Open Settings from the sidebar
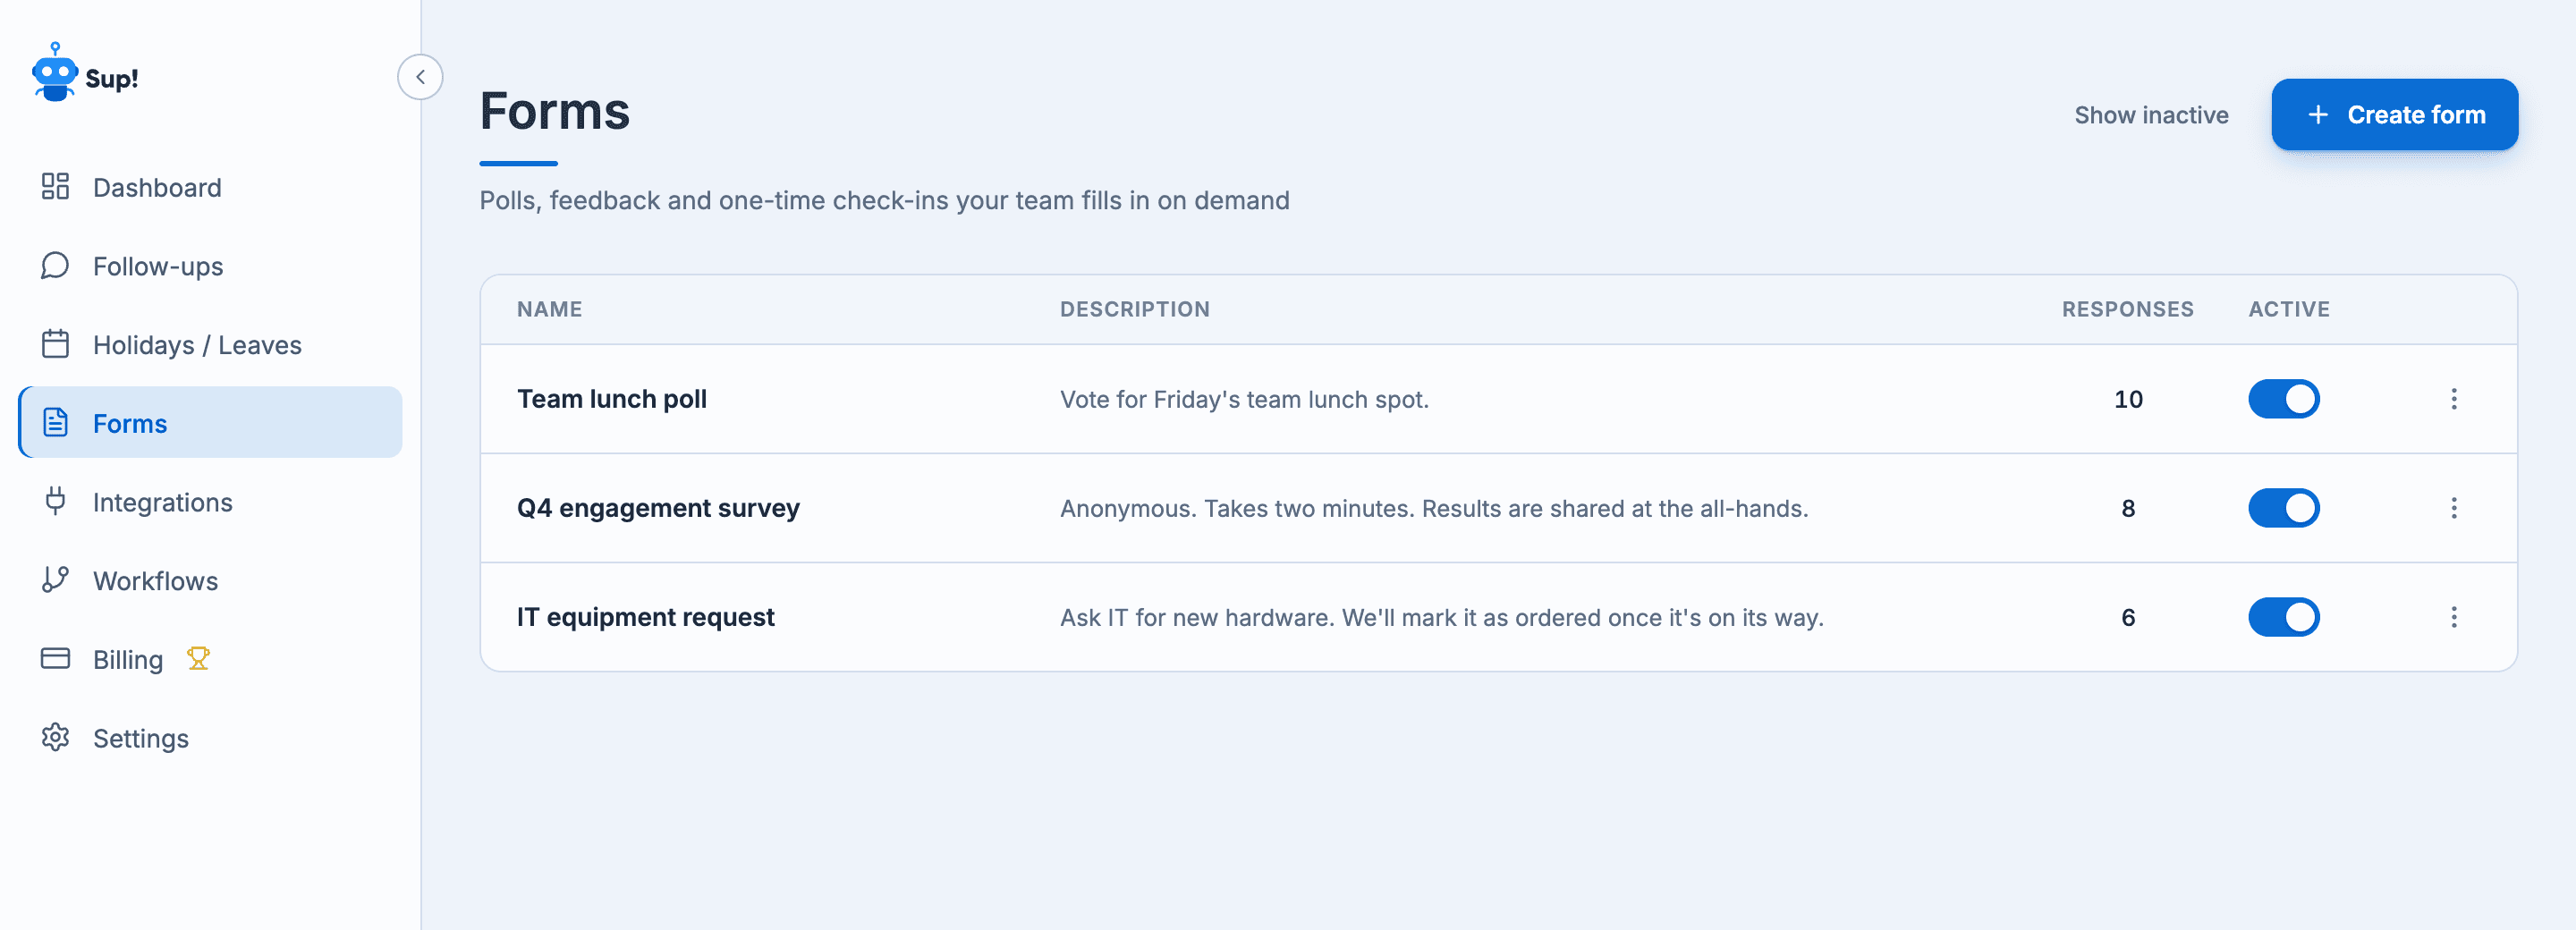2576x930 pixels. 210,738
